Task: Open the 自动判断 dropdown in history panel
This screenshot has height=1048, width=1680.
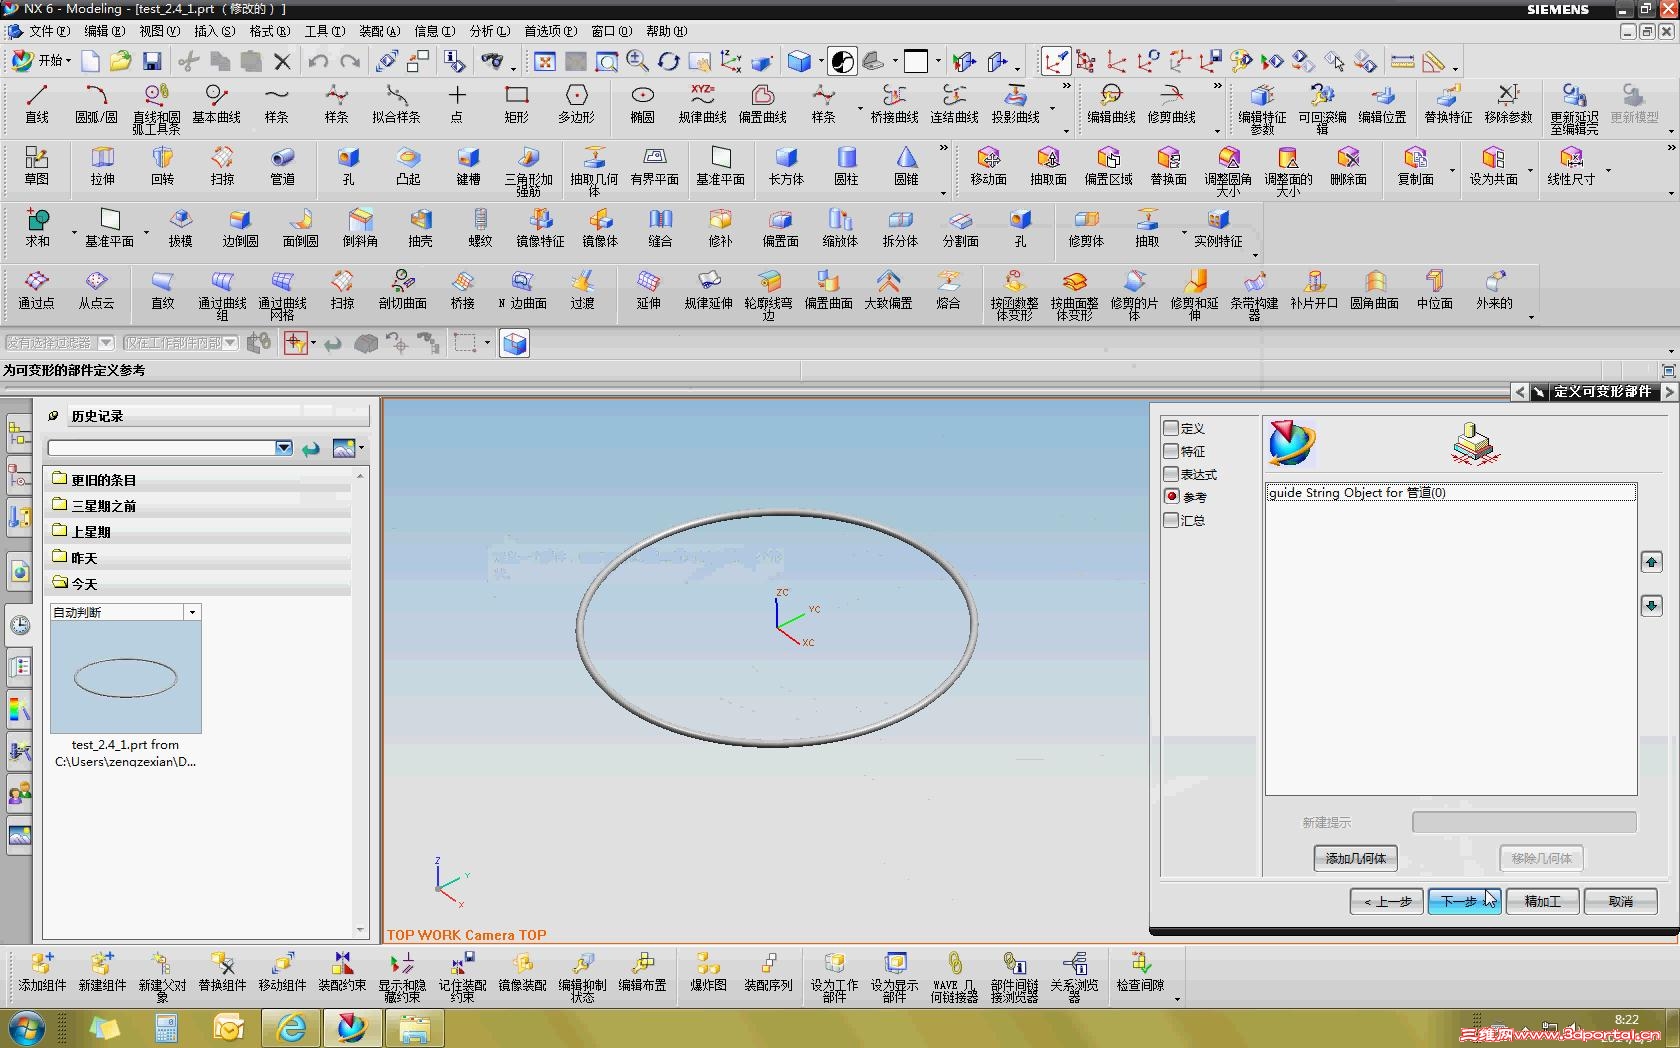Action: [192, 612]
